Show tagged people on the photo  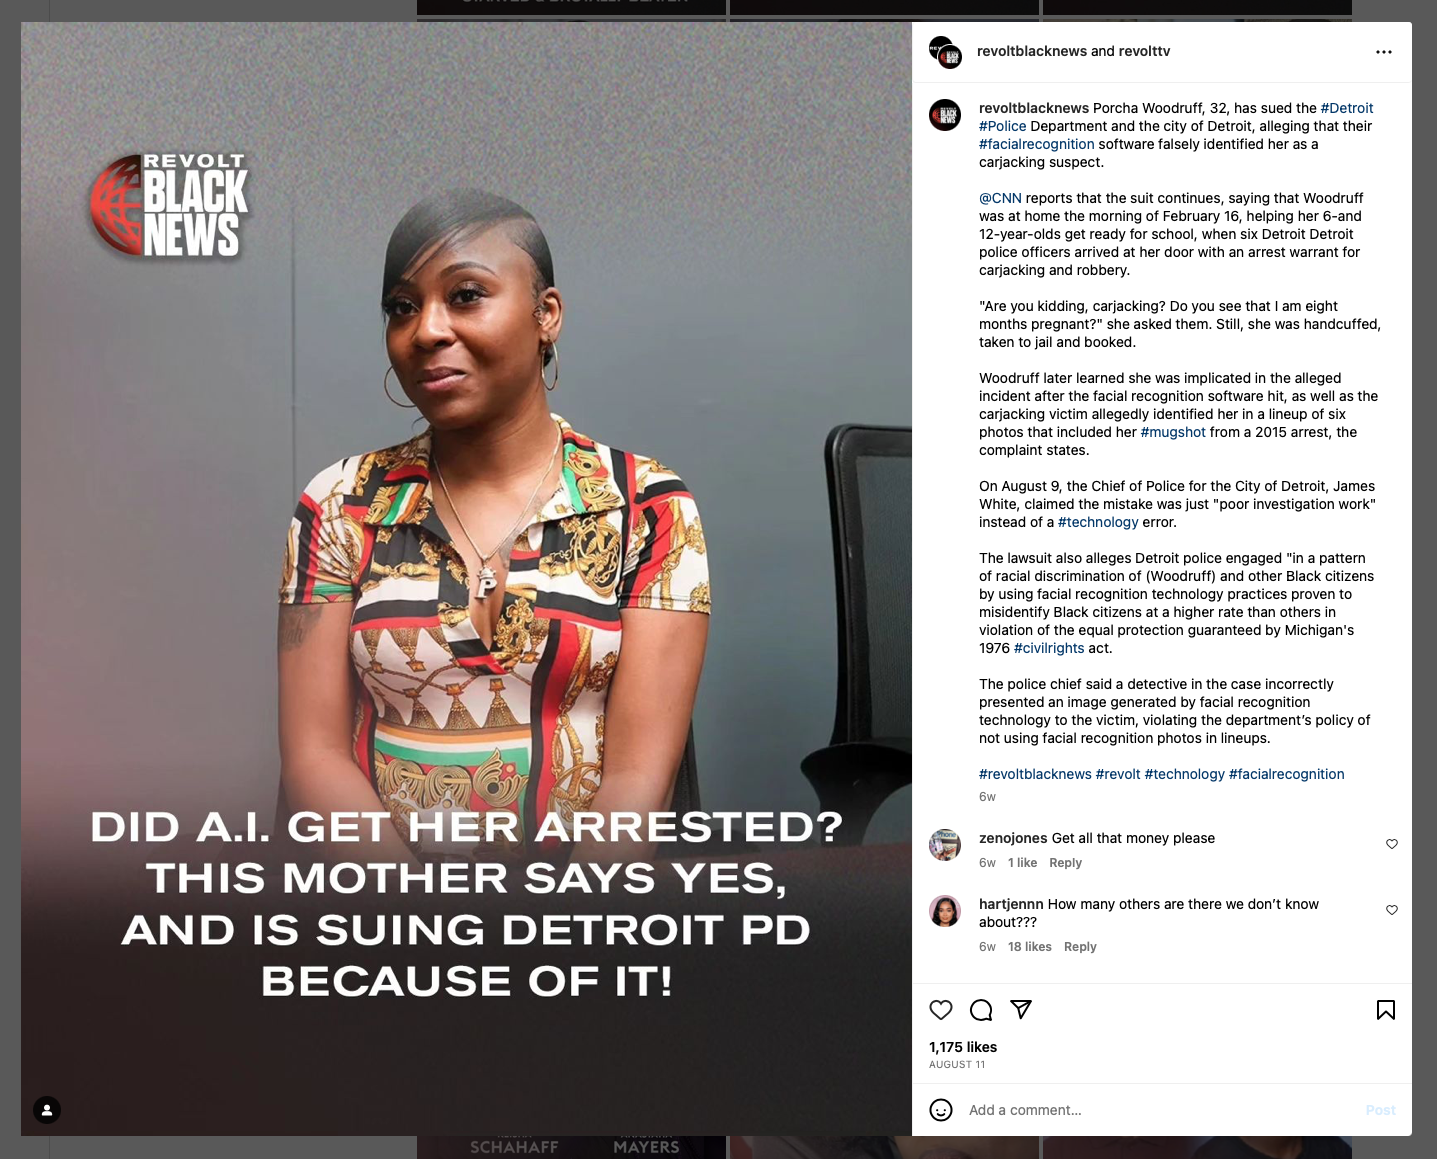click(47, 1110)
